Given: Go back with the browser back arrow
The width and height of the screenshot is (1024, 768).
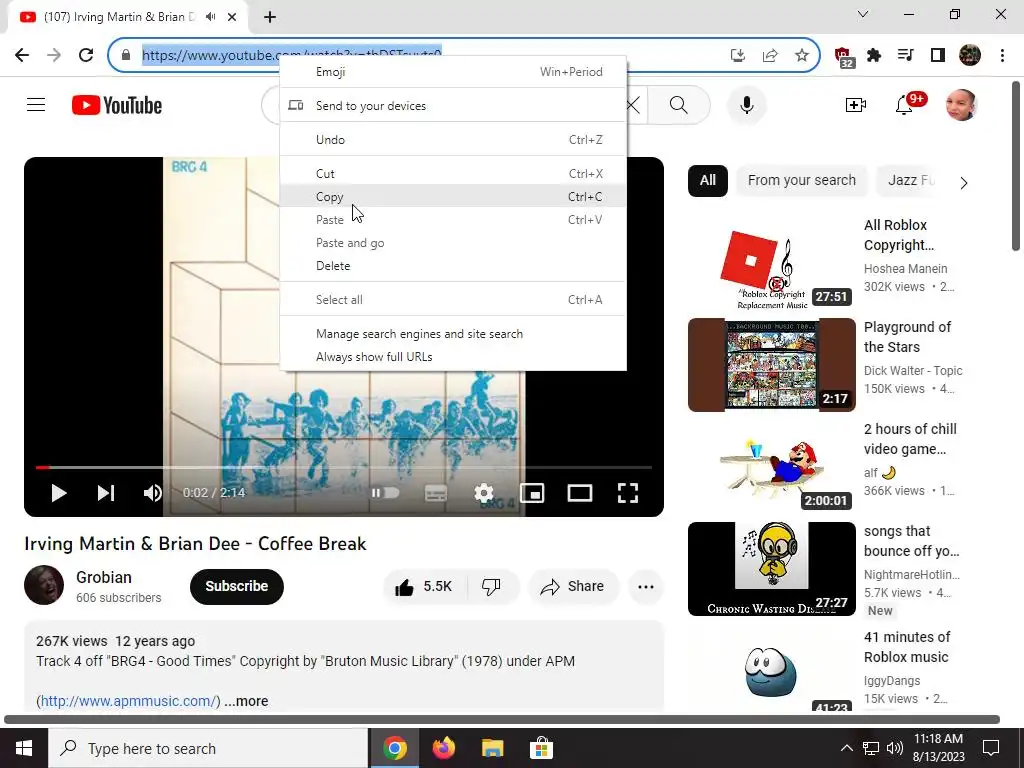Looking at the screenshot, I should pos(22,55).
